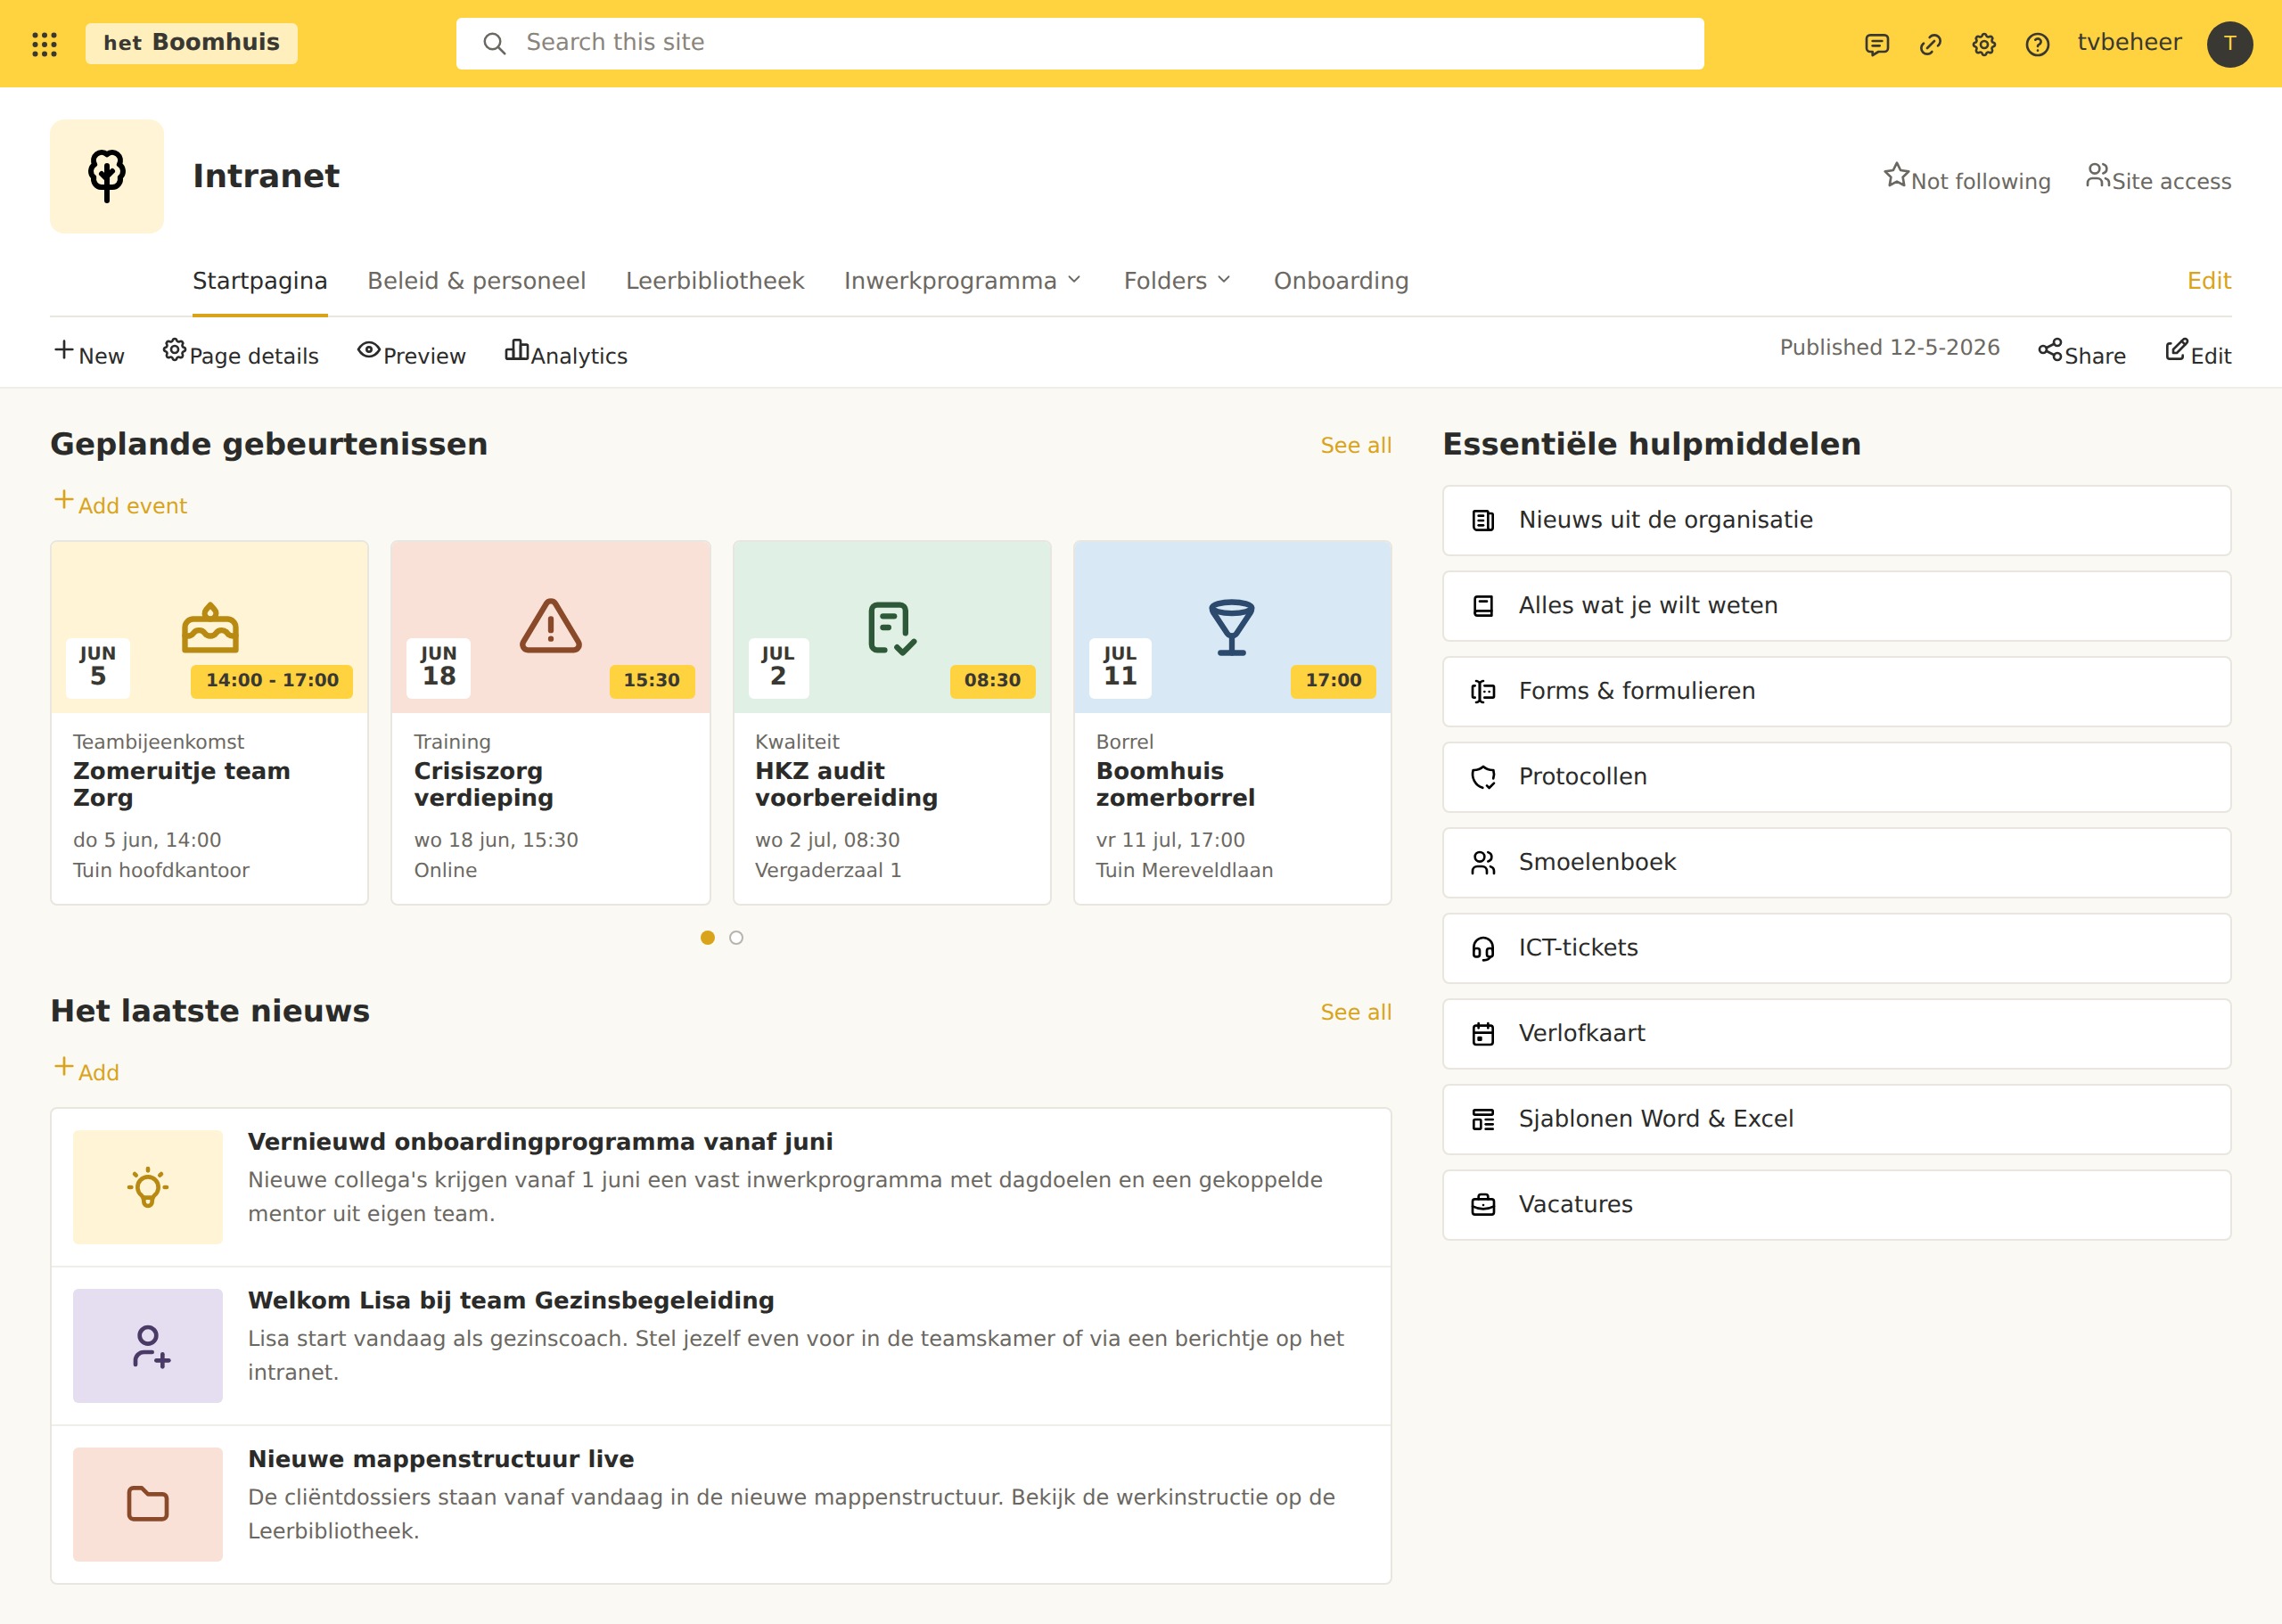This screenshot has height=1624, width=2282.
Task: Open page Analytics
Action: [x=566, y=354]
